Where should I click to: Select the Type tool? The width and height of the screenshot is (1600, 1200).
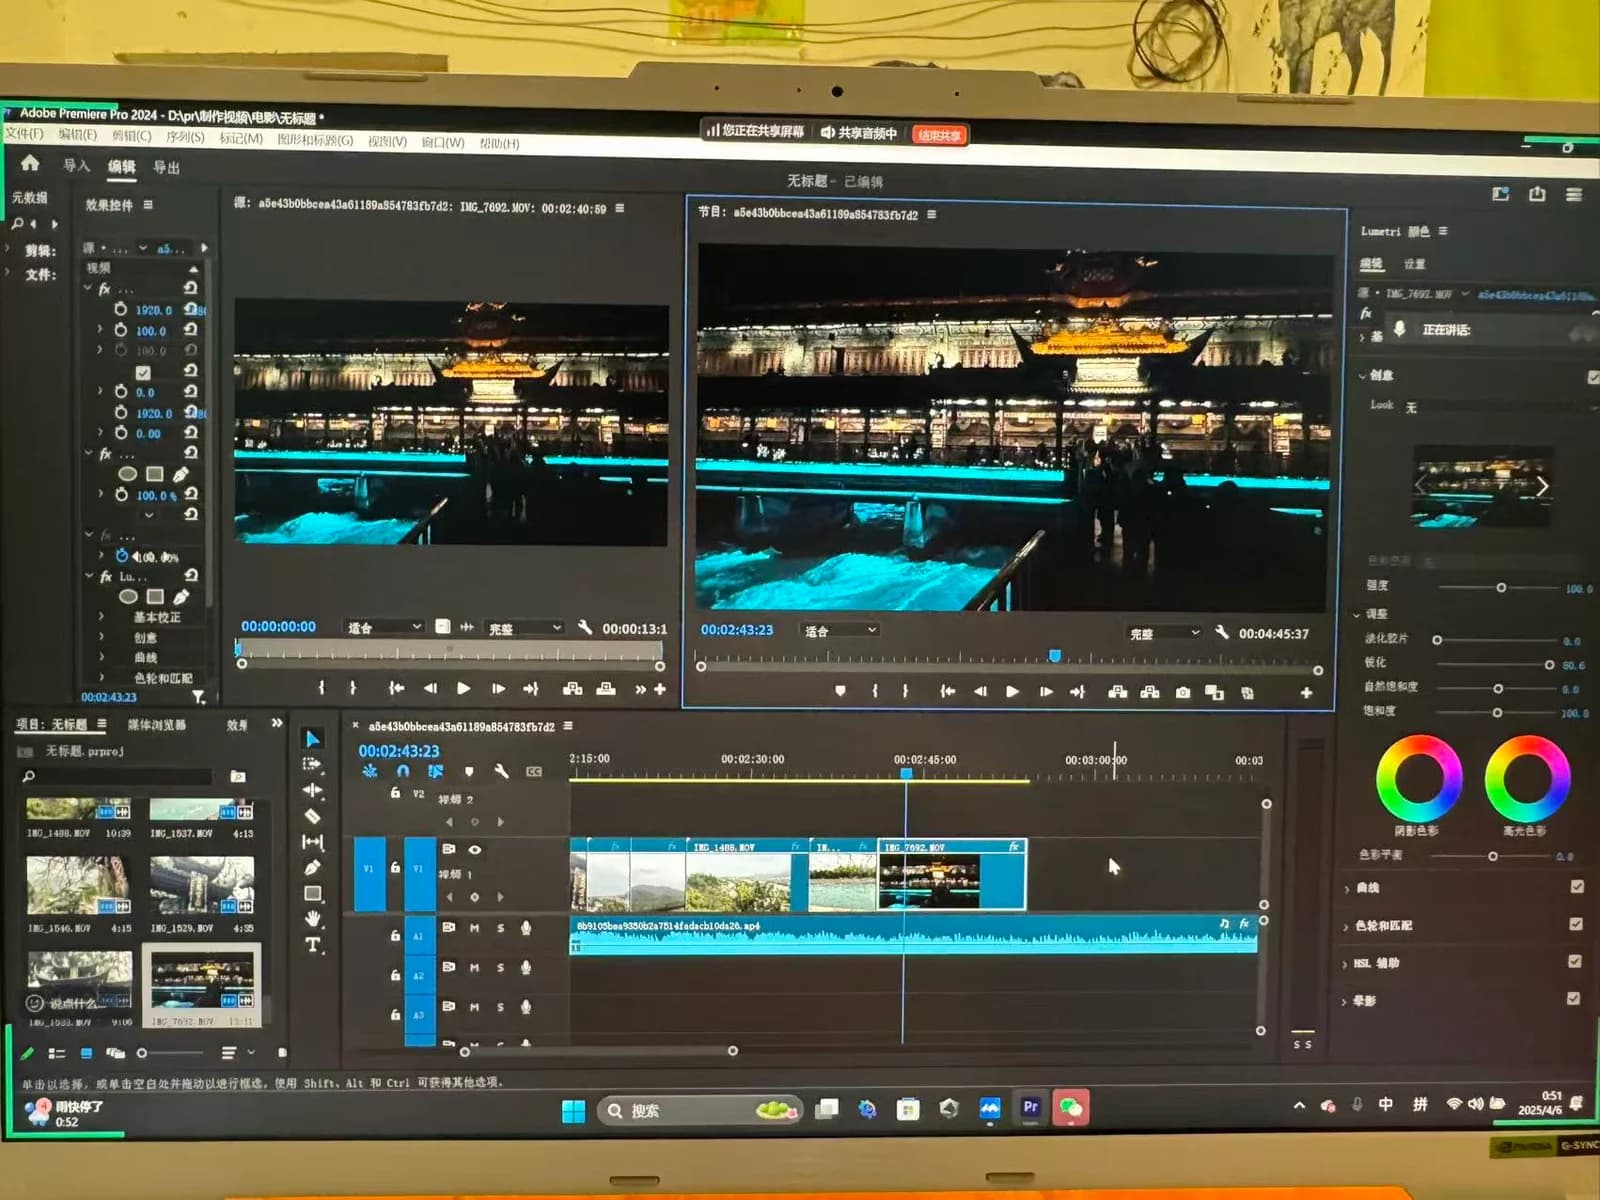(313, 944)
